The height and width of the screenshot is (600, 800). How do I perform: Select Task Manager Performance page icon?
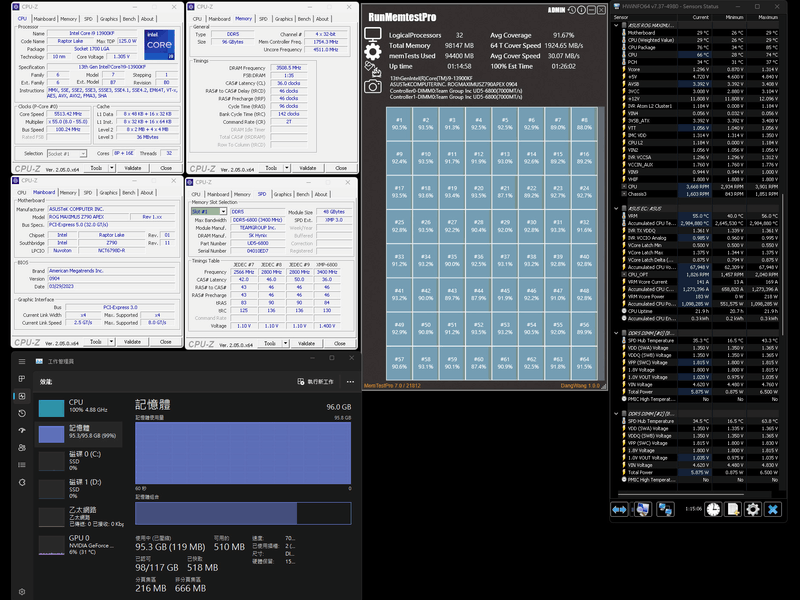coord(22,396)
